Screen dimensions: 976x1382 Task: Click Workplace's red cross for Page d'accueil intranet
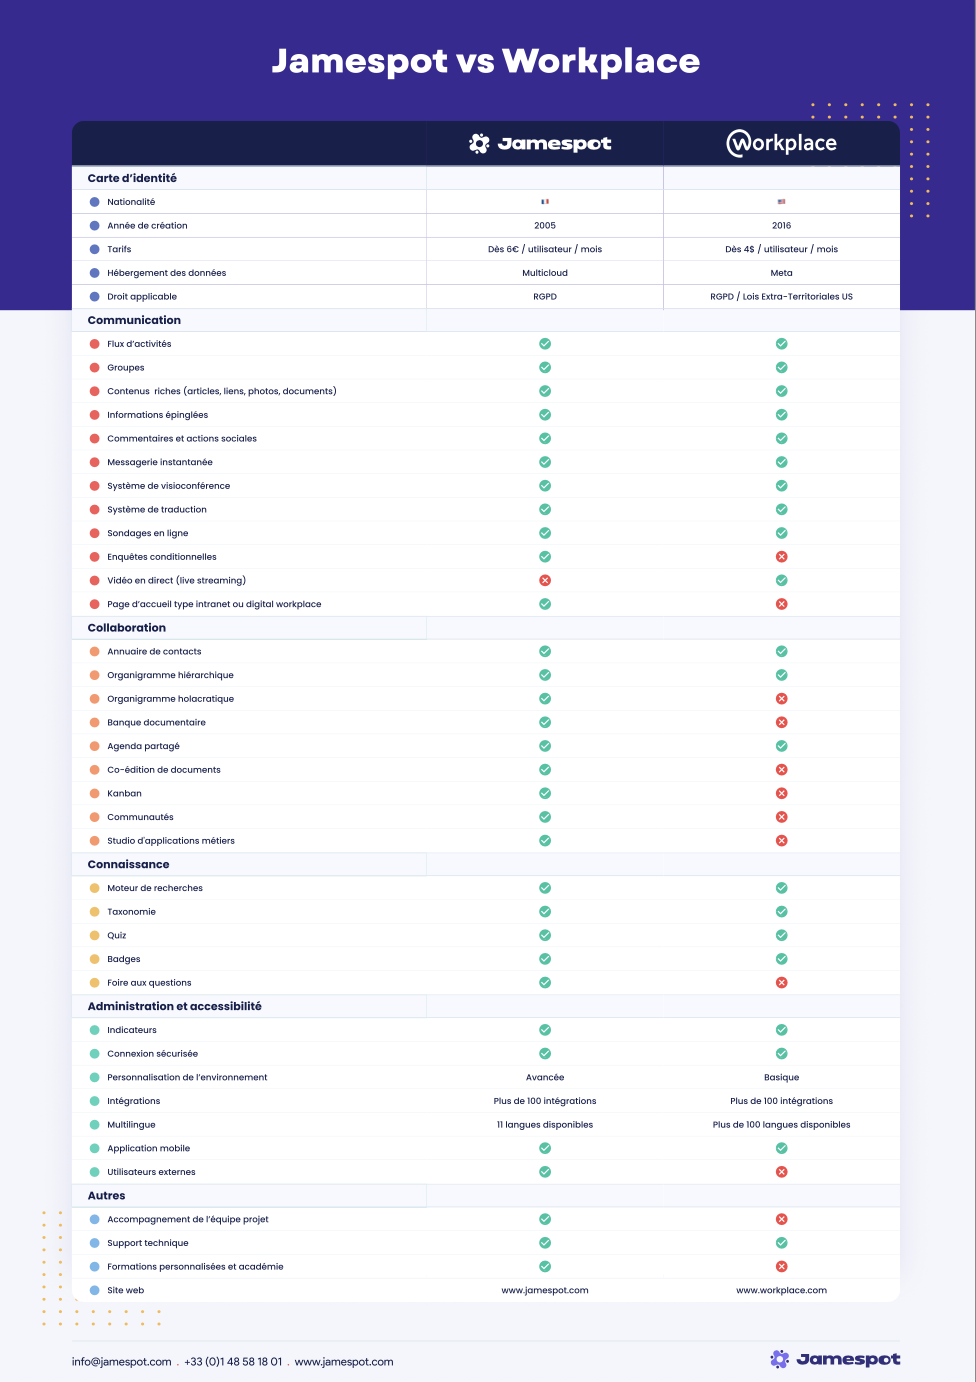(782, 604)
